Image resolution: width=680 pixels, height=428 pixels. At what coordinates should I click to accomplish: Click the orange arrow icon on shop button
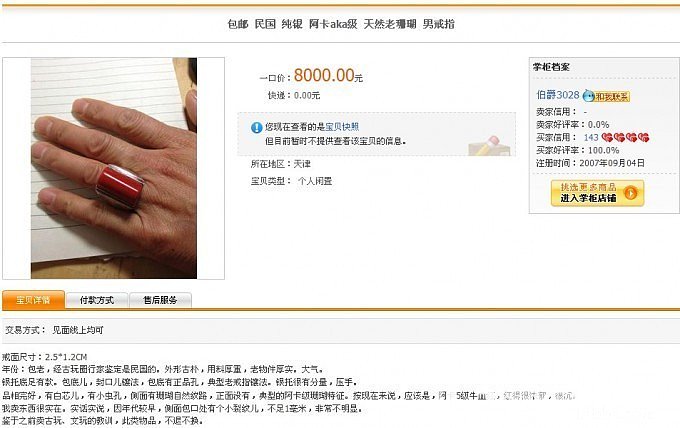pos(630,193)
